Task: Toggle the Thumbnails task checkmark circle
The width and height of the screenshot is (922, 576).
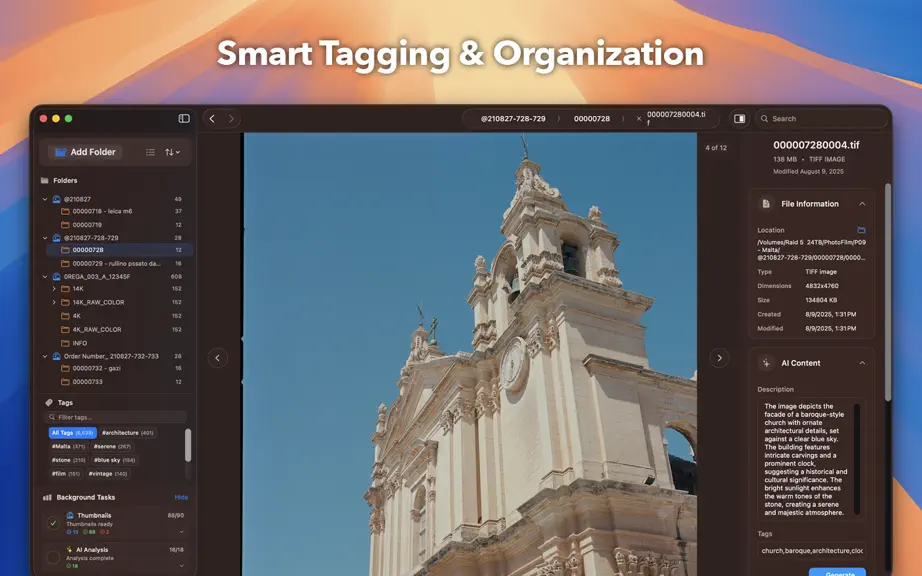Action: click(53, 523)
